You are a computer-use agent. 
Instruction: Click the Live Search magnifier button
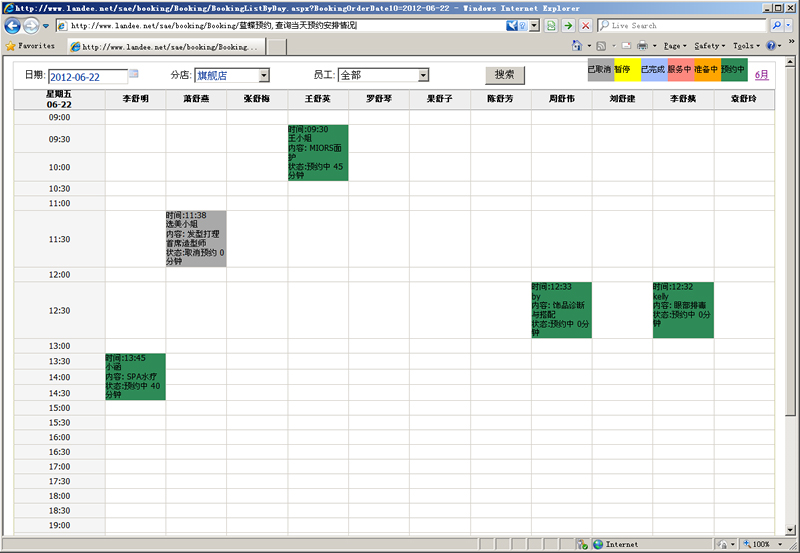[x=776, y=25]
